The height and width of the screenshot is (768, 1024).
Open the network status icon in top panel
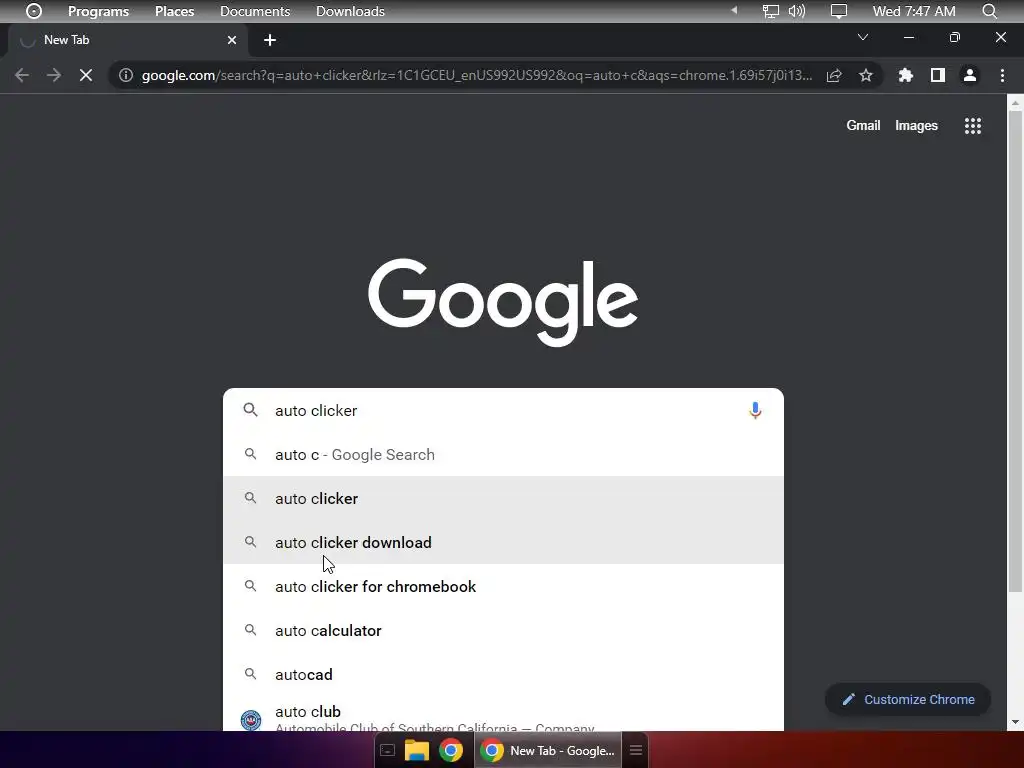coord(771,11)
